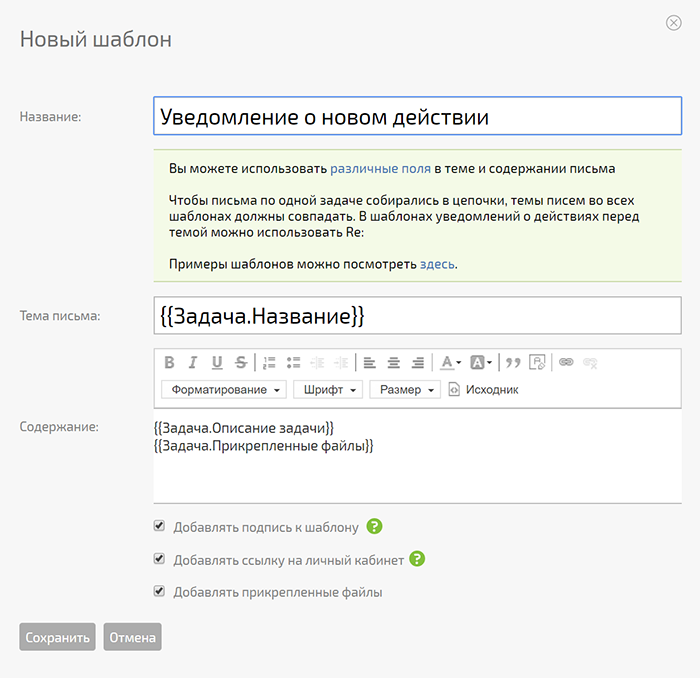Toggle bold formatting in the editor
This screenshot has height=678, width=700.
coord(169,362)
